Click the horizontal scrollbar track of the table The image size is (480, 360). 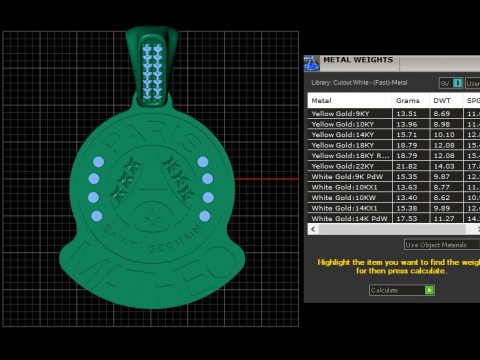coord(392,229)
